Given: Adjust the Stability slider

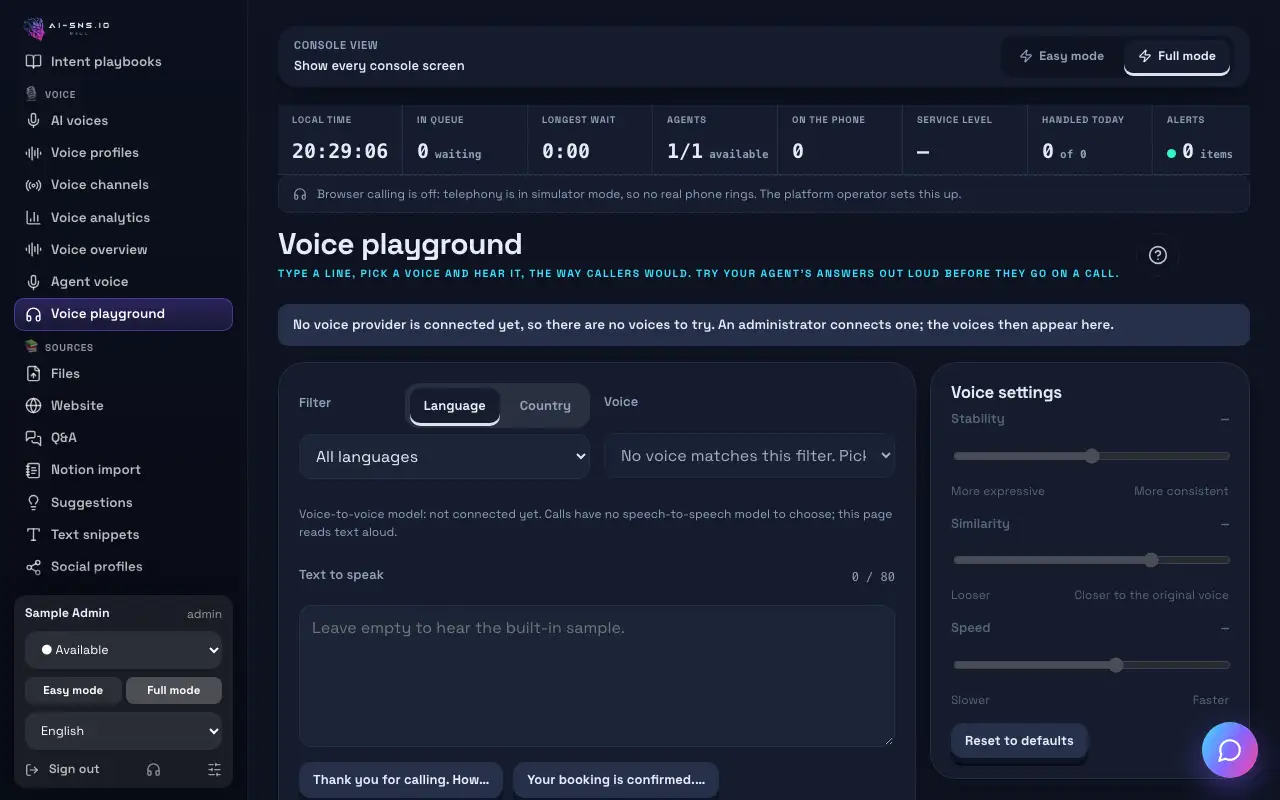Looking at the screenshot, I should (1091, 456).
